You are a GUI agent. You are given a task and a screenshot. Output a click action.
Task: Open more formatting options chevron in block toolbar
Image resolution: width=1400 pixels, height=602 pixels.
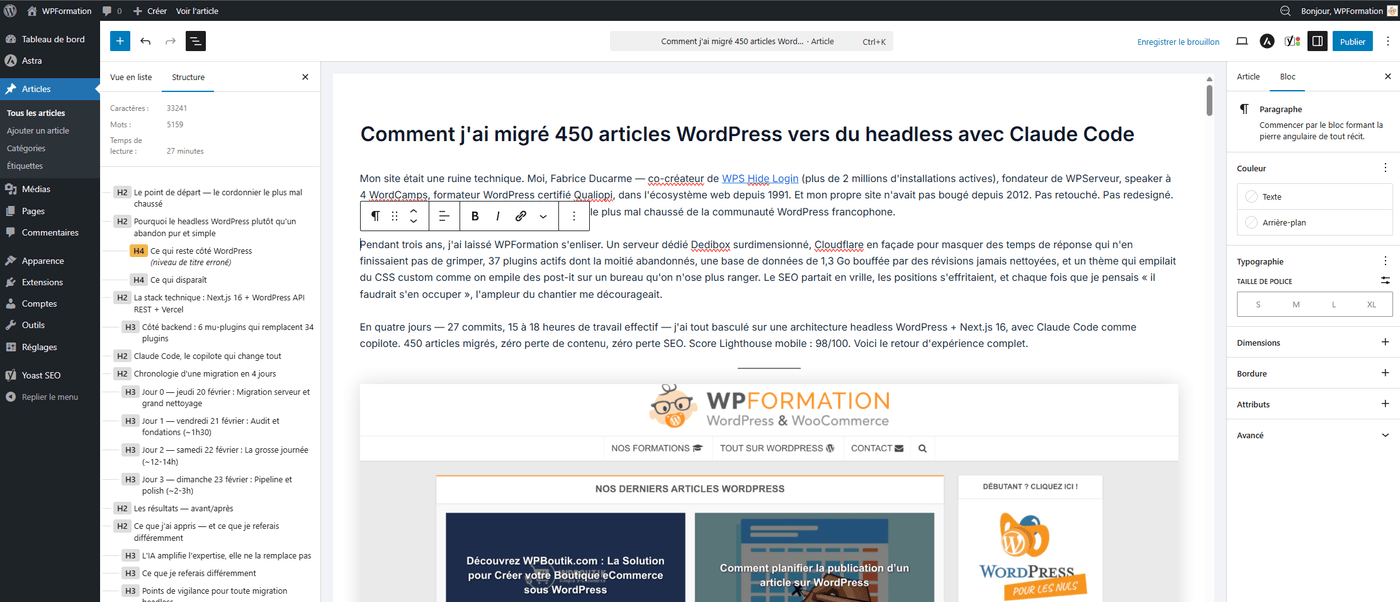click(x=543, y=215)
